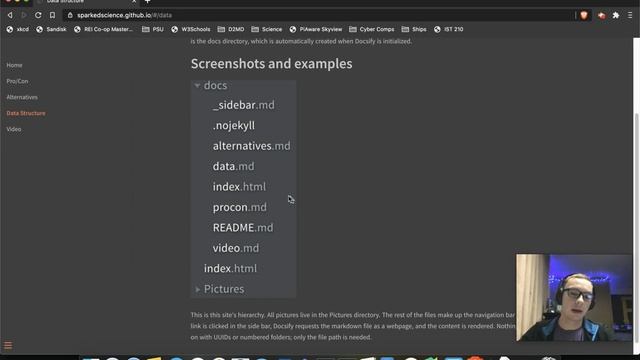Screen dimensions: 640x360
Task: Reload the page with the refresh icon
Action: point(38,15)
